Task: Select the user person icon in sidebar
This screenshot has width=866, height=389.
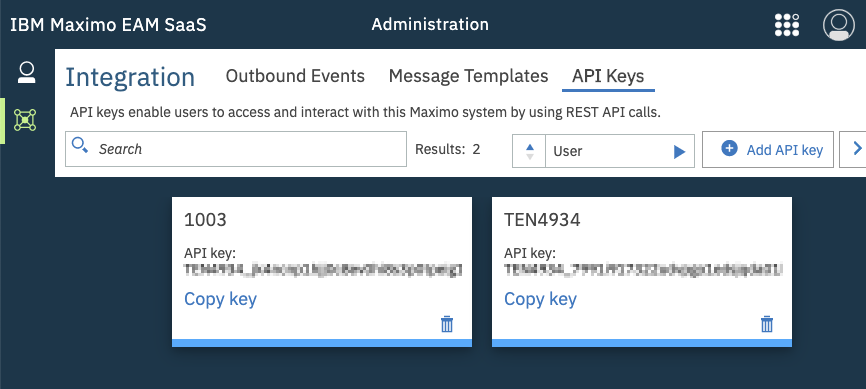Action: coord(27,73)
